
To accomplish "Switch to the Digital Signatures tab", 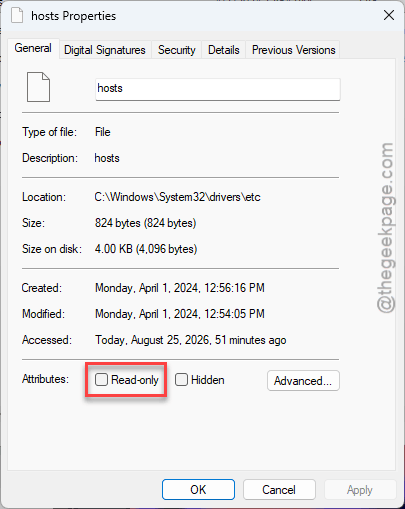I will pos(105,50).
